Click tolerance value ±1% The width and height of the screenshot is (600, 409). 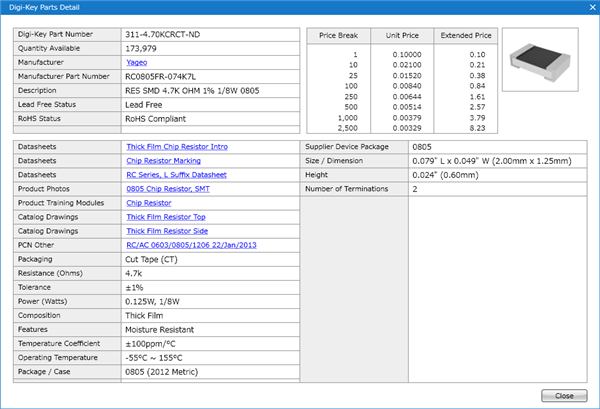pyautogui.click(x=134, y=288)
